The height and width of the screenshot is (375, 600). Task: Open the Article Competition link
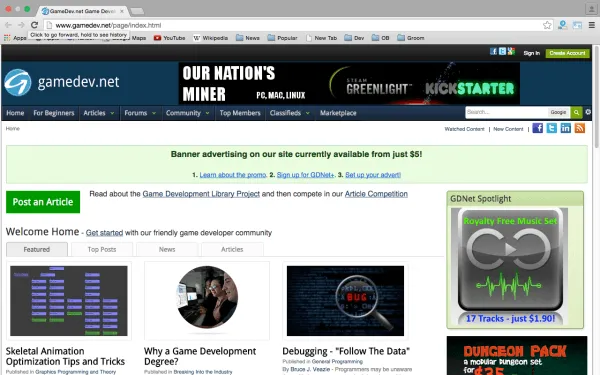pos(376,194)
